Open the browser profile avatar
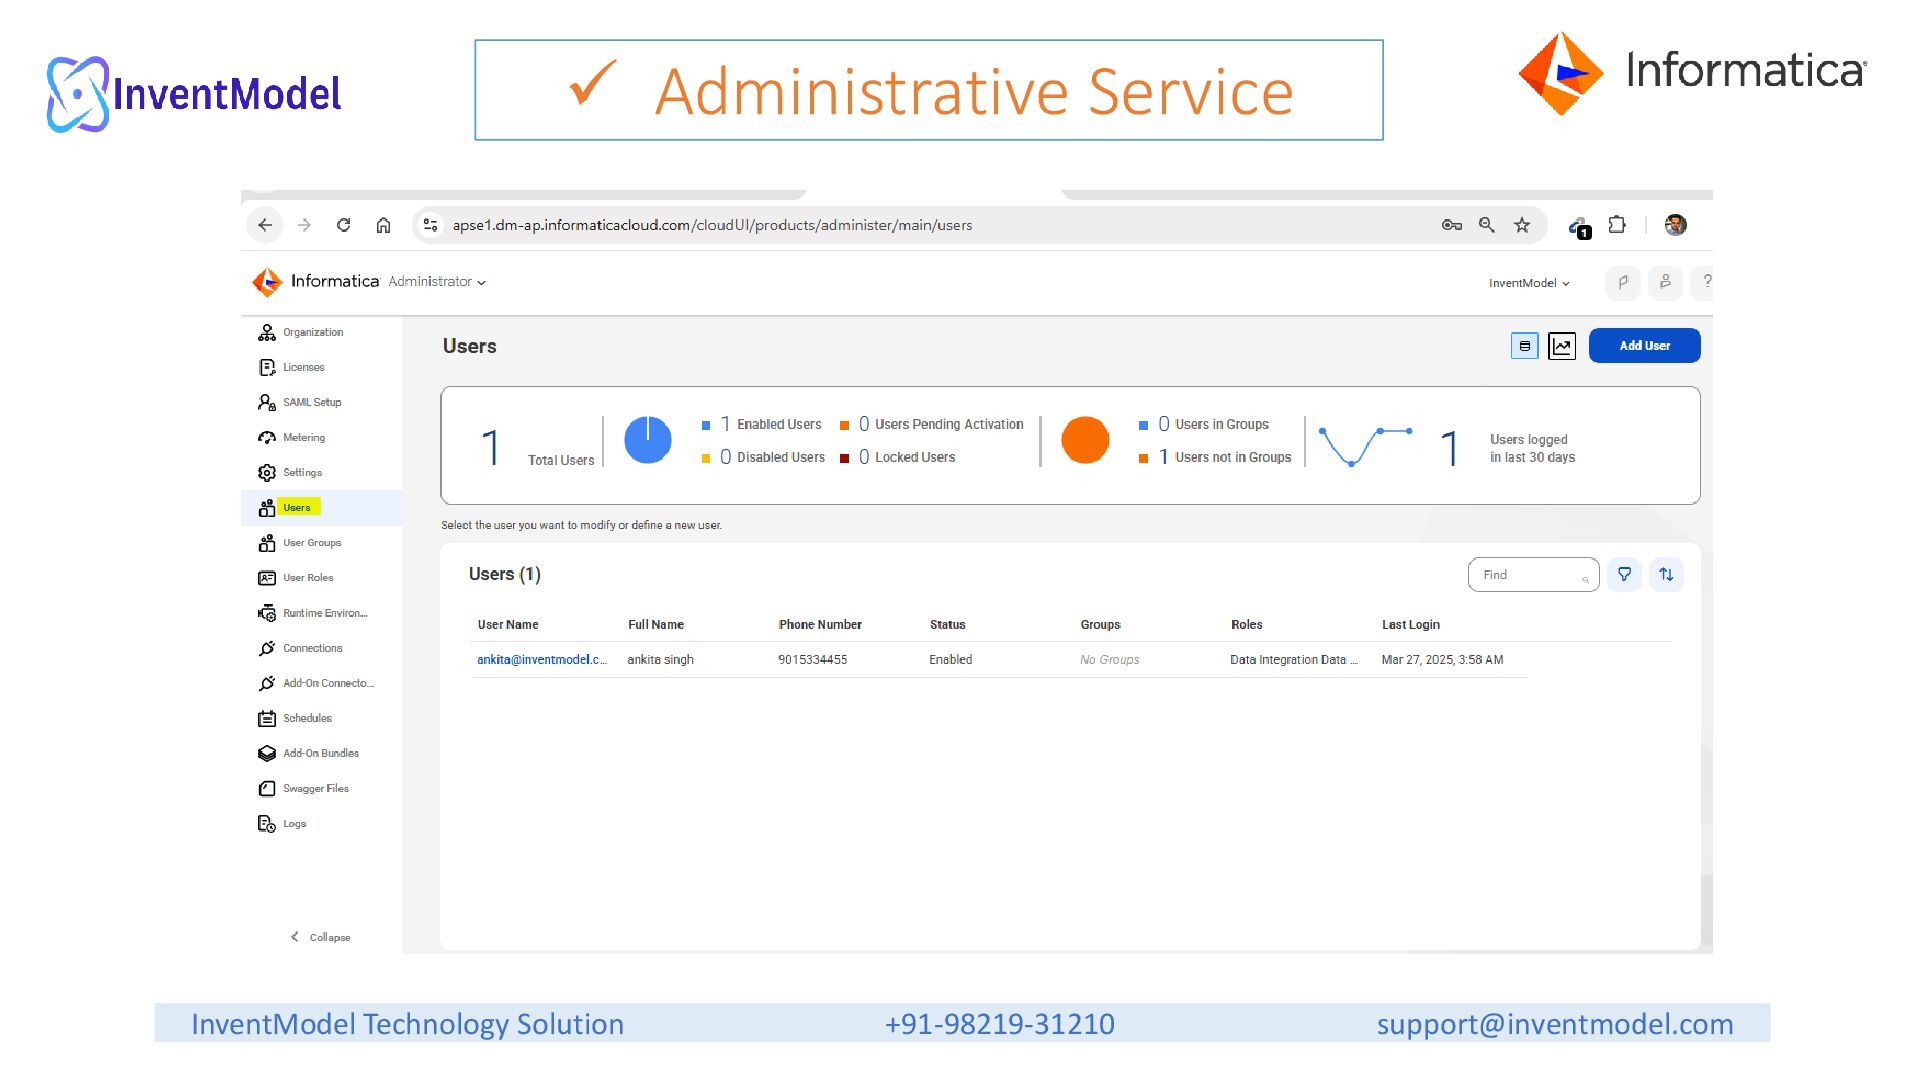 pyautogui.click(x=1676, y=225)
